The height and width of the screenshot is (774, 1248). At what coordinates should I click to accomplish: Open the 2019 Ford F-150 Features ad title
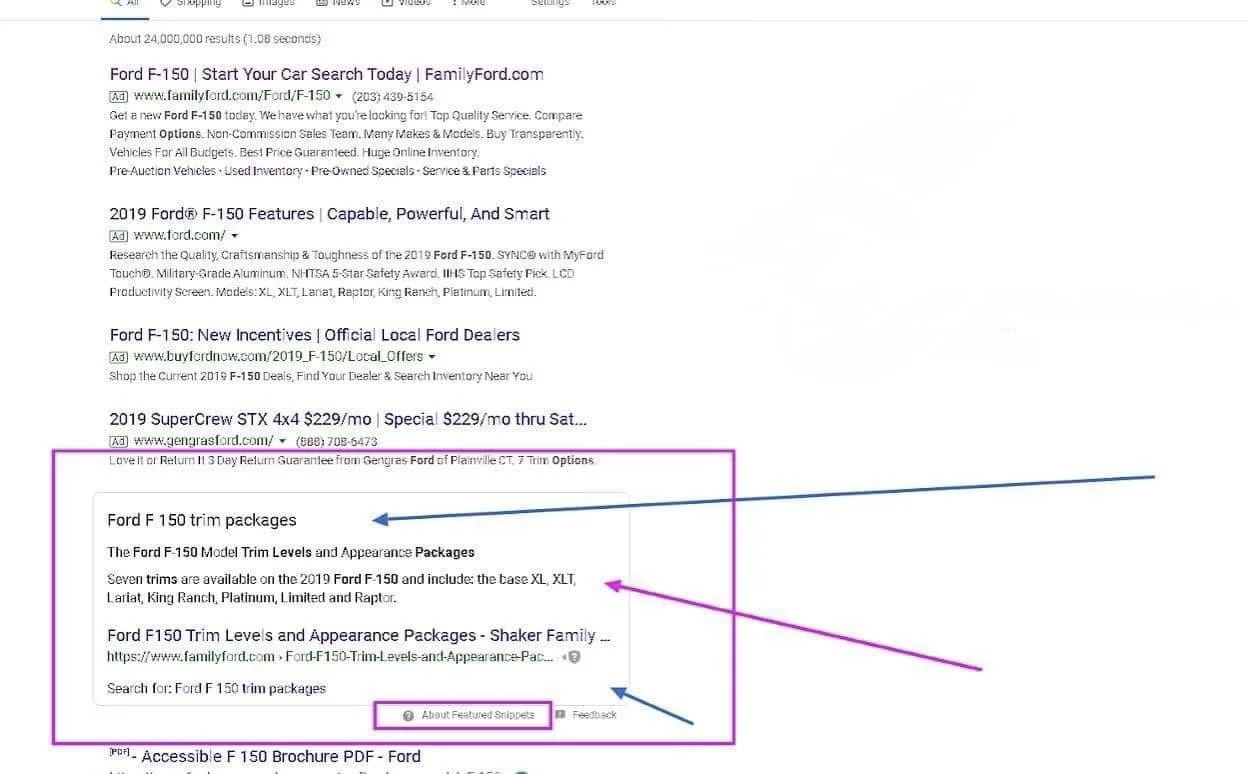click(x=329, y=214)
